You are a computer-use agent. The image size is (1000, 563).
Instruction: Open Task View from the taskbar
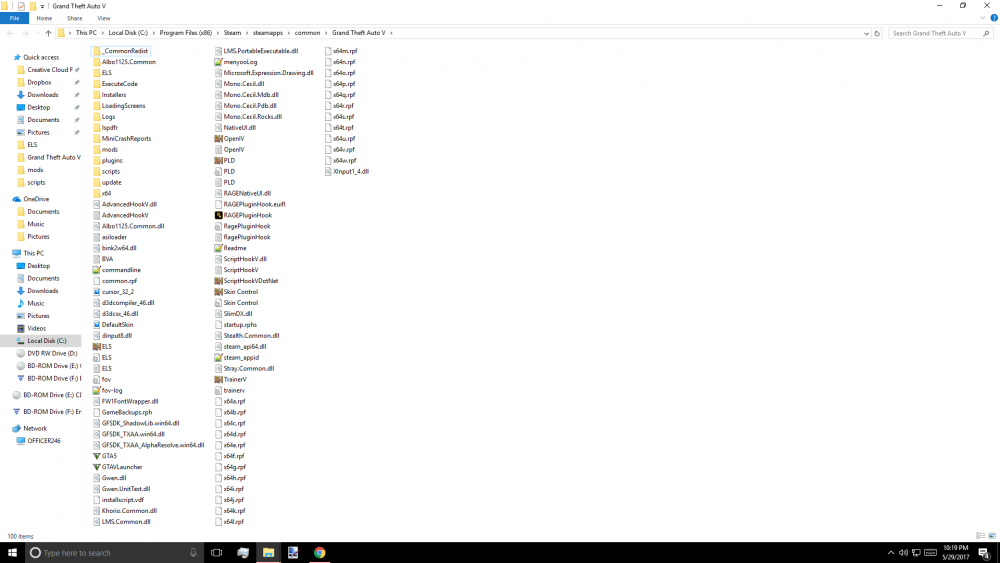click(x=216, y=553)
